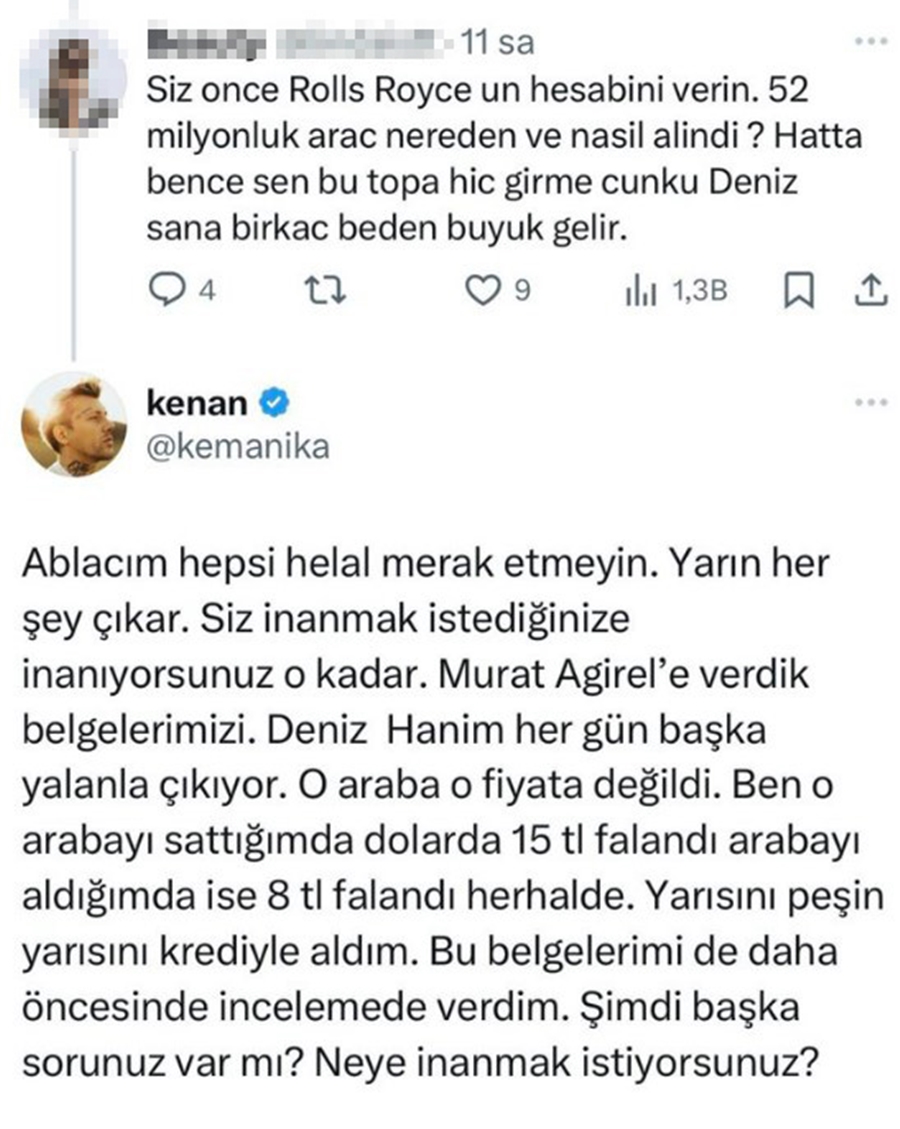This screenshot has width=900, height=1129.
Task: Click the like count number 9
Action: point(520,290)
